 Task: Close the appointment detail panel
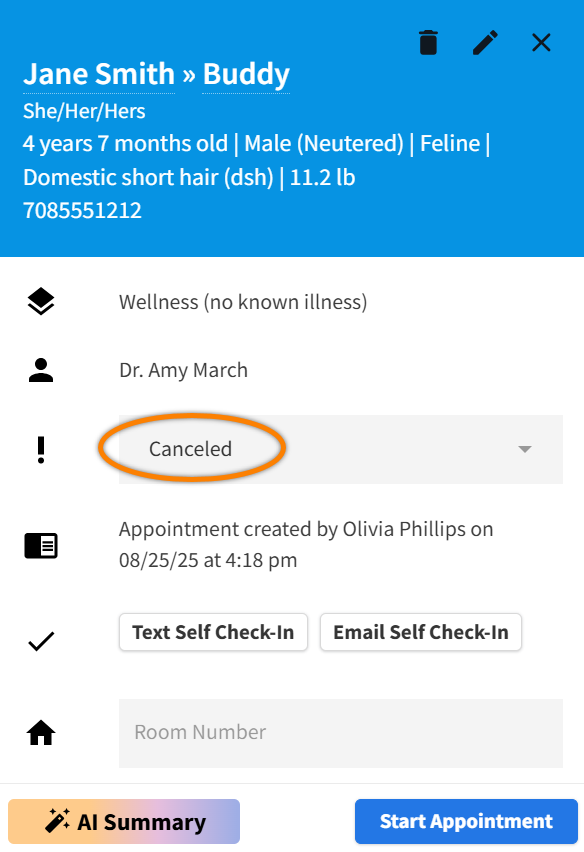tap(541, 42)
